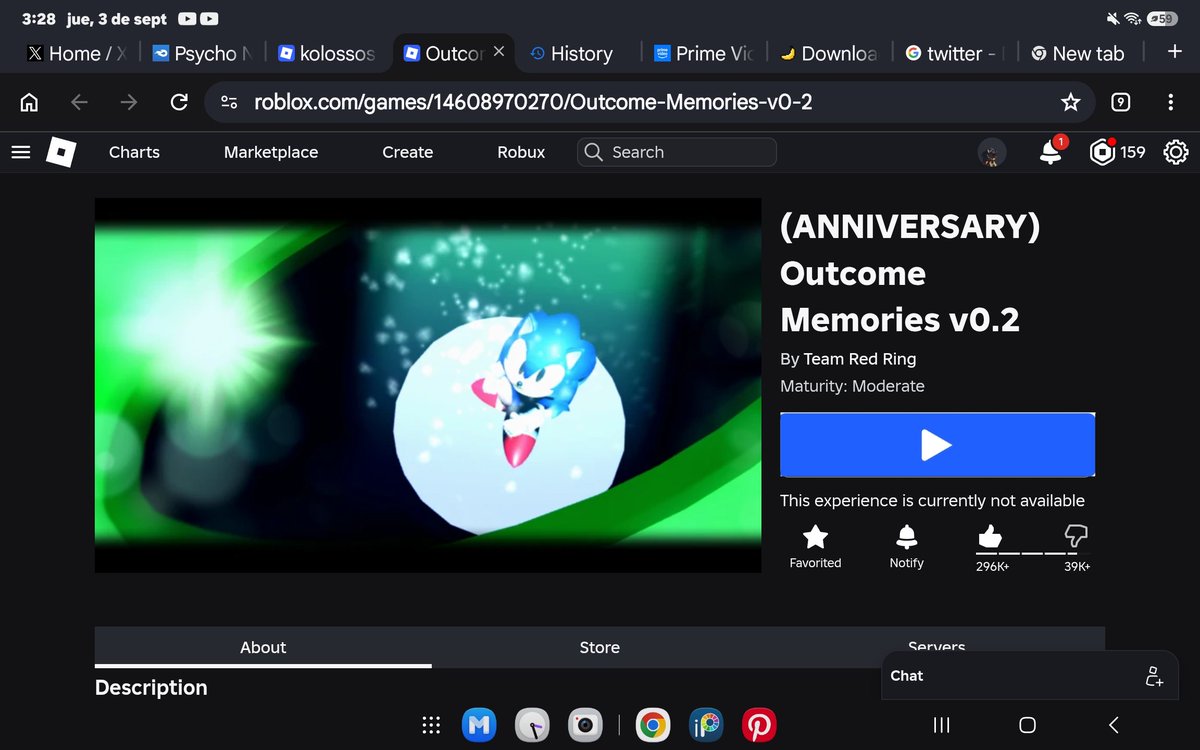Open Marketplace in Roblox navigation

tap(271, 152)
